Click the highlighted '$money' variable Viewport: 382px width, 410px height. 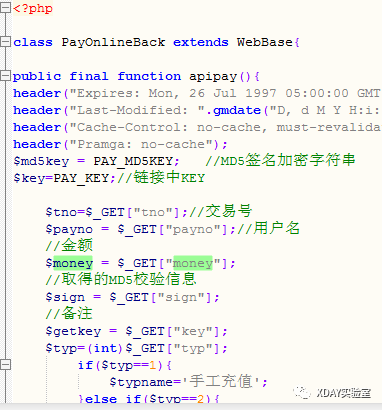click(69, 263)
